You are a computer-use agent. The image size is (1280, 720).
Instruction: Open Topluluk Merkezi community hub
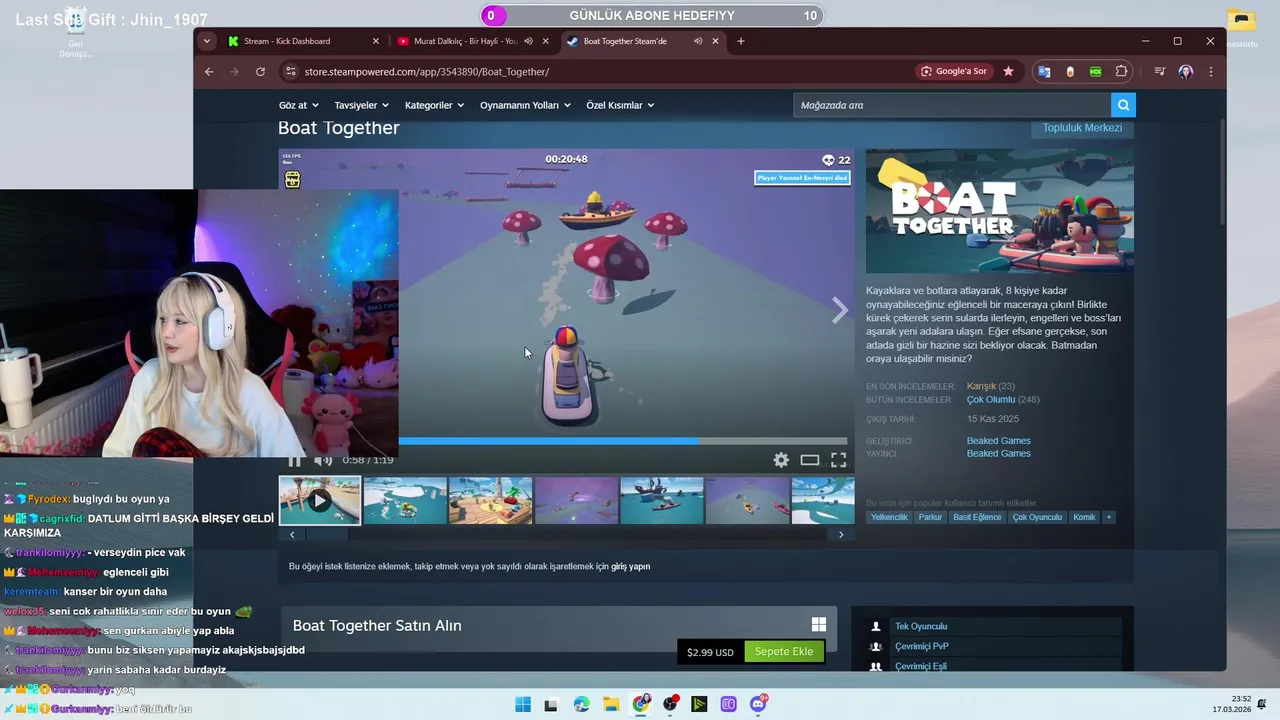(1082, 128)
